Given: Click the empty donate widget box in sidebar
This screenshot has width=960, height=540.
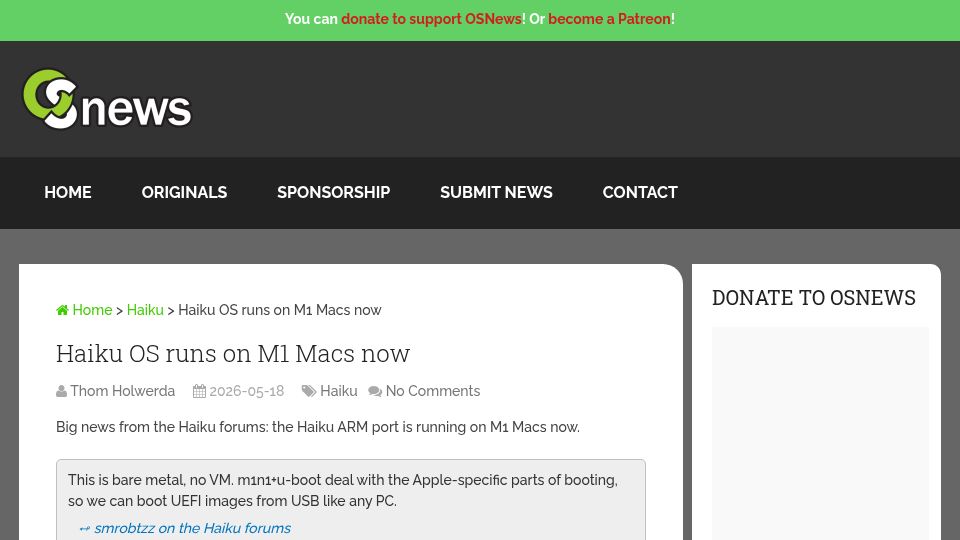Looking at the screenshot, I should click(x=820, y=433).
